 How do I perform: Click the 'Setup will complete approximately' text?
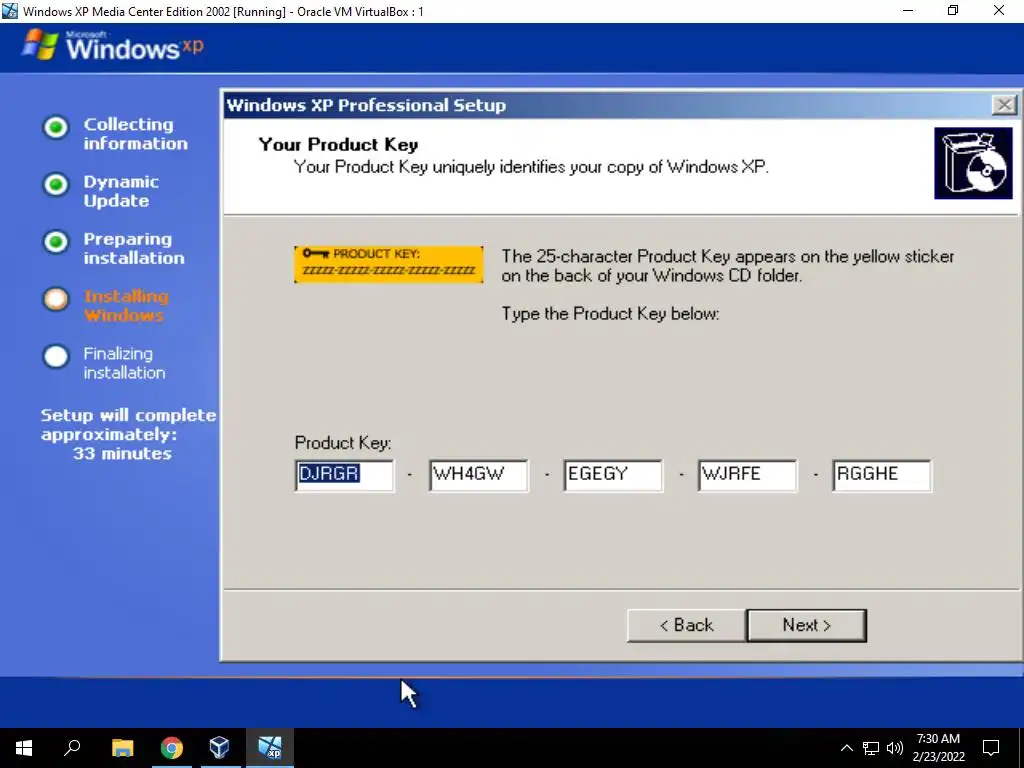(128, 425)
